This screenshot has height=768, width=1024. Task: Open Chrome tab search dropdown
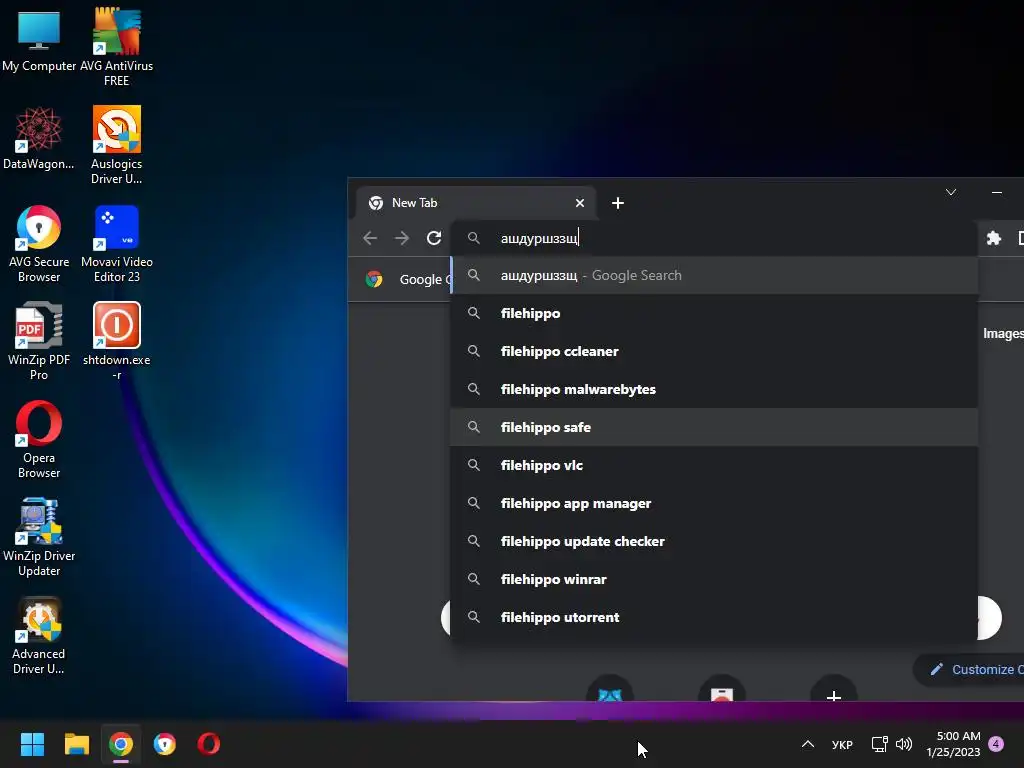tap(951, 192)
